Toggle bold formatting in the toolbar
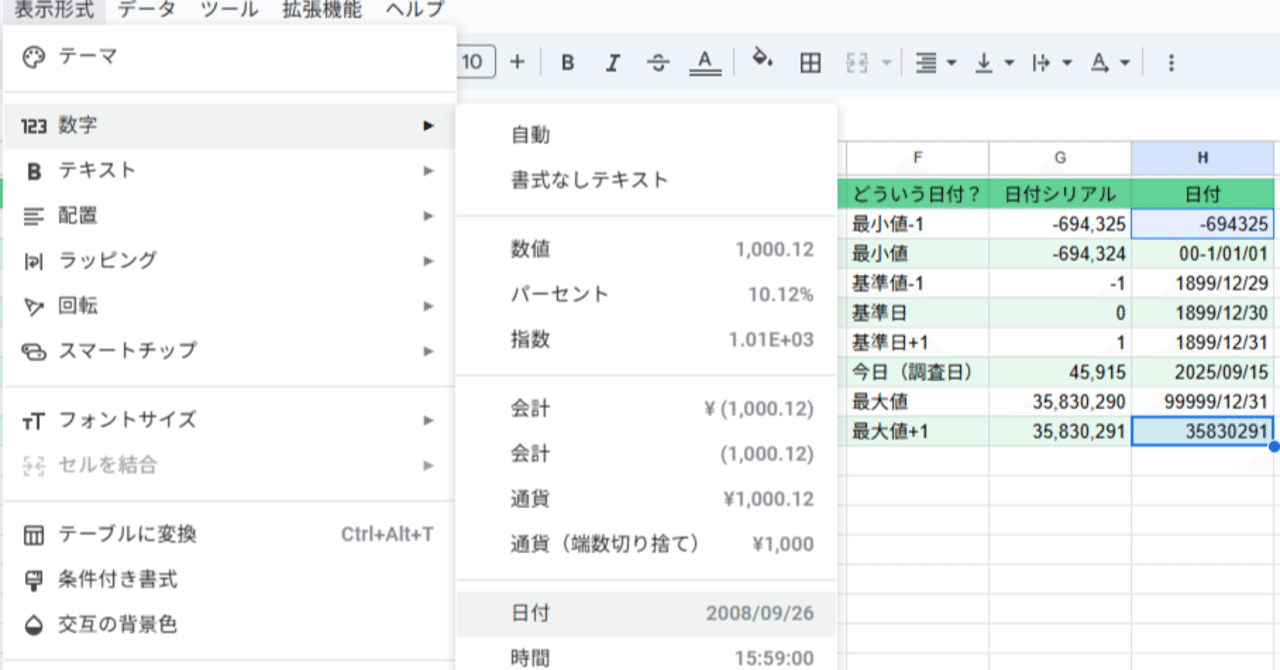1280x670 pixels. [567, 62]
